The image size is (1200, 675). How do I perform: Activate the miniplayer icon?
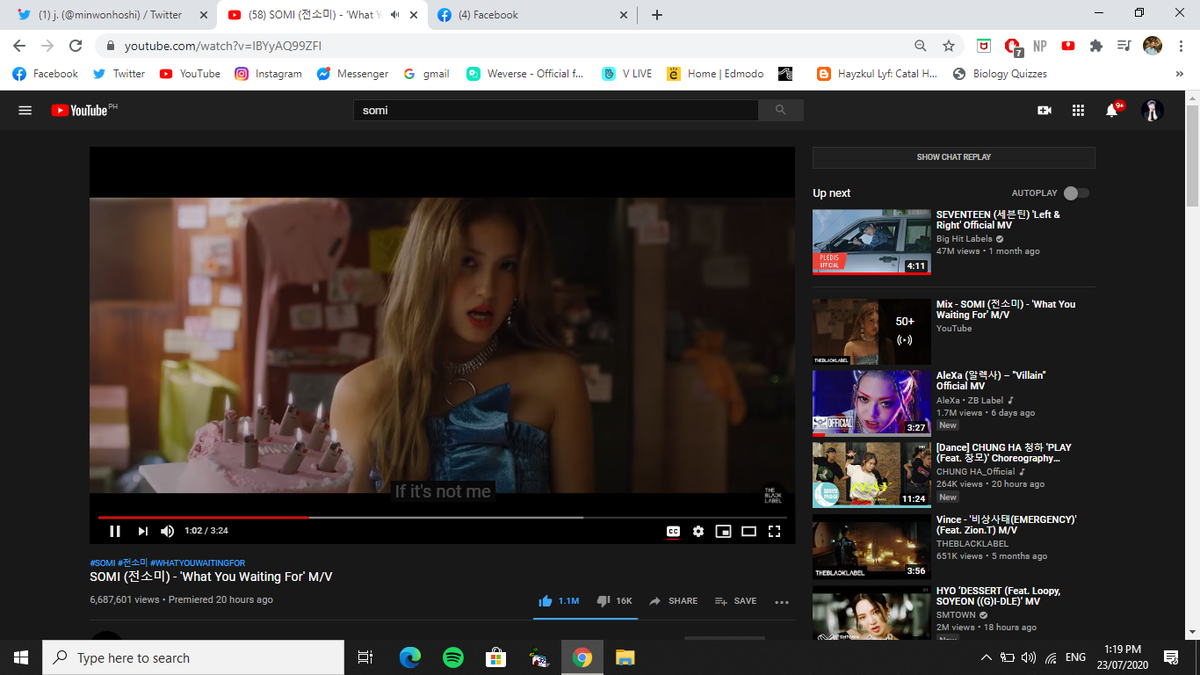722,531
